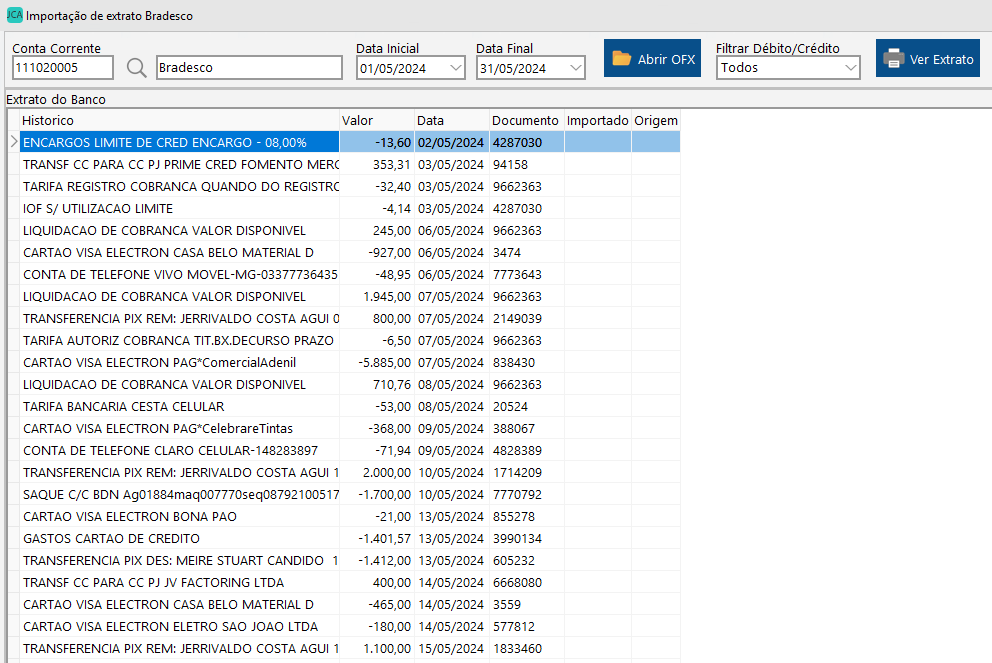Click the Conta Corrente number field
Image resolution: width=992 pixels, height=663 pixels.
click(63, 68)
